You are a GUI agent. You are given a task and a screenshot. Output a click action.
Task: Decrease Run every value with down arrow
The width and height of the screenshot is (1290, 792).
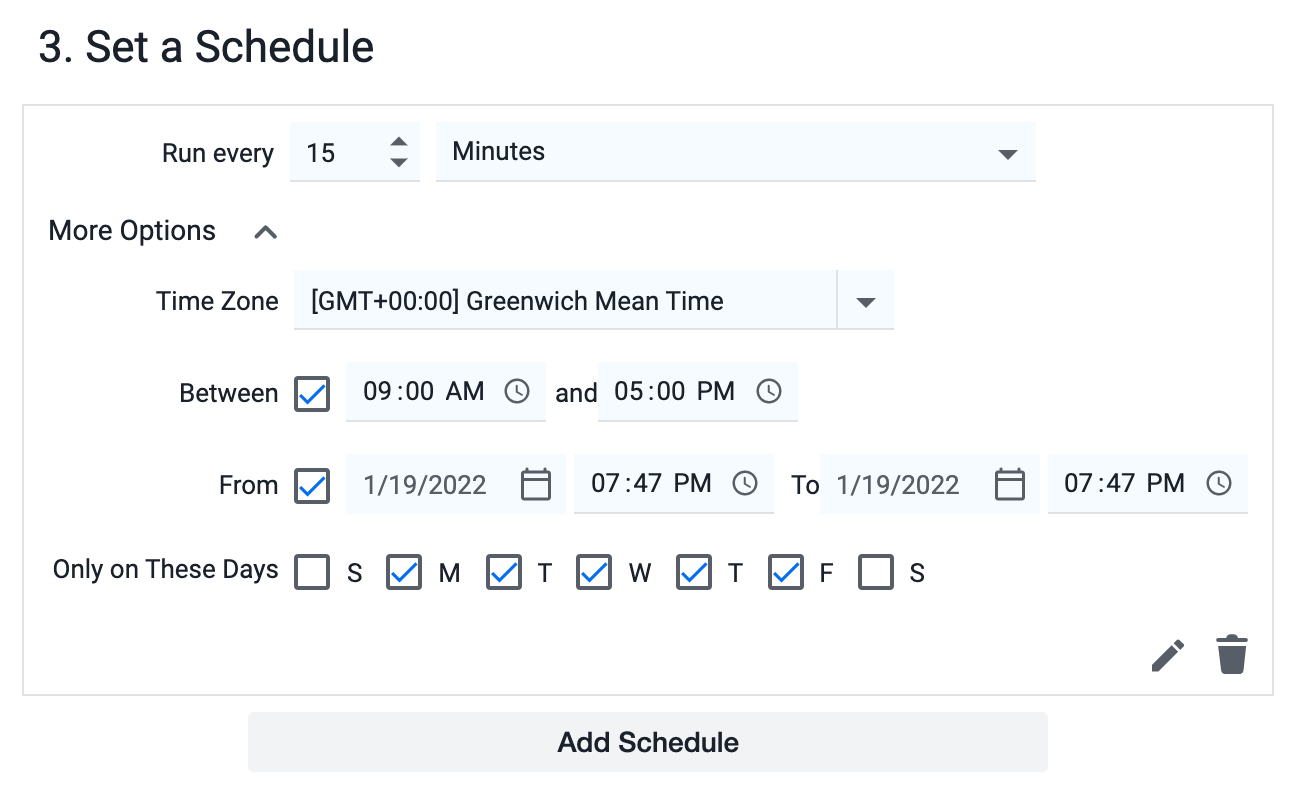pyautogui.click(x=399, y=163)
